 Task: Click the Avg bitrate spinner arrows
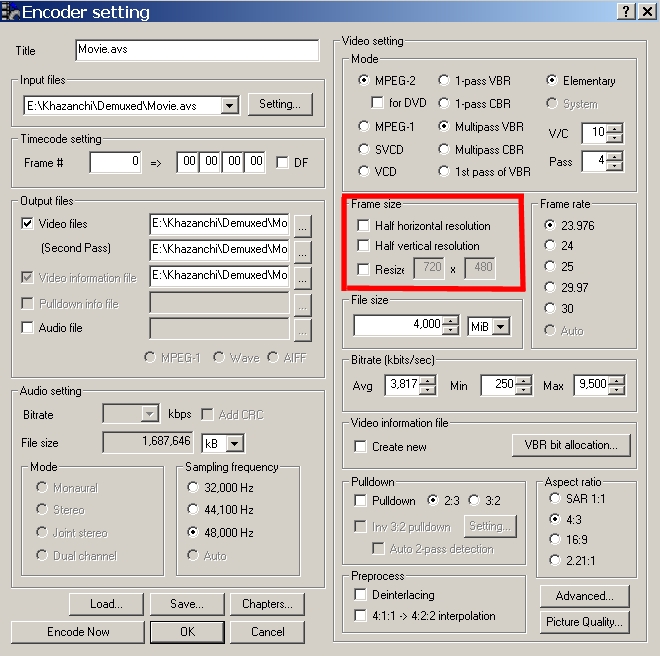pos(427,385)
